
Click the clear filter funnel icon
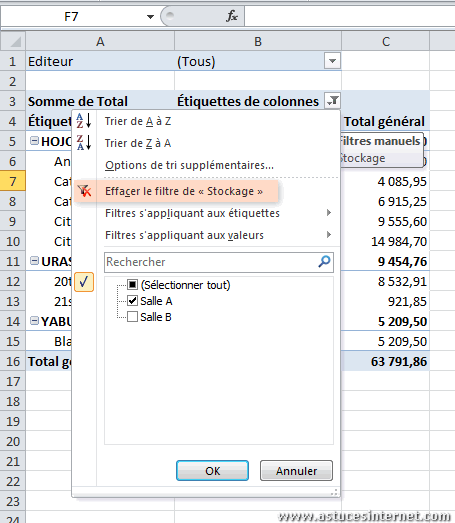84,191
